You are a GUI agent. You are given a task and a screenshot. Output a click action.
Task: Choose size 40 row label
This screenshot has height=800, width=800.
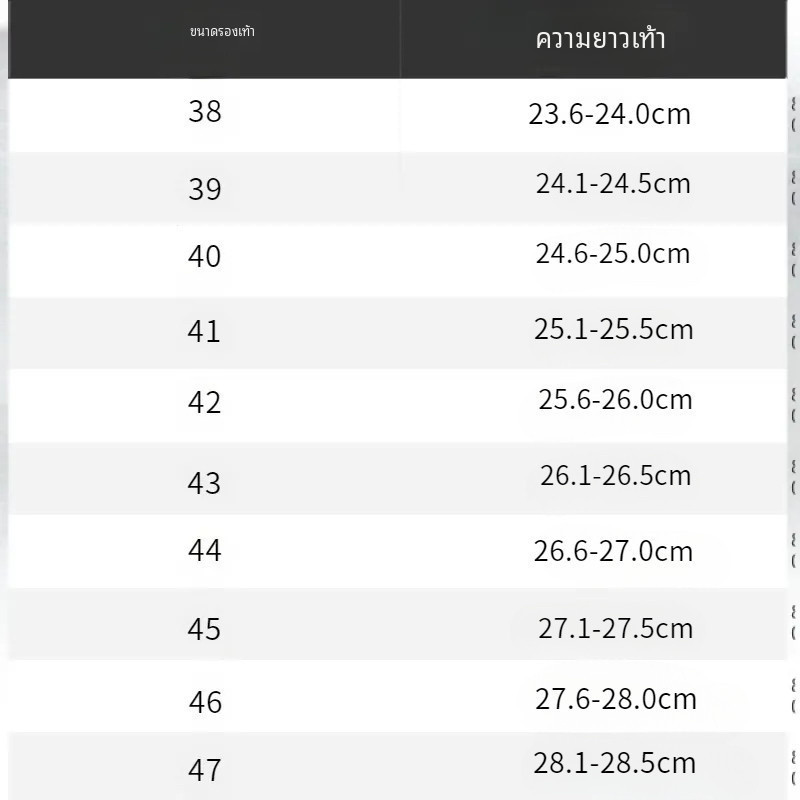205,257
